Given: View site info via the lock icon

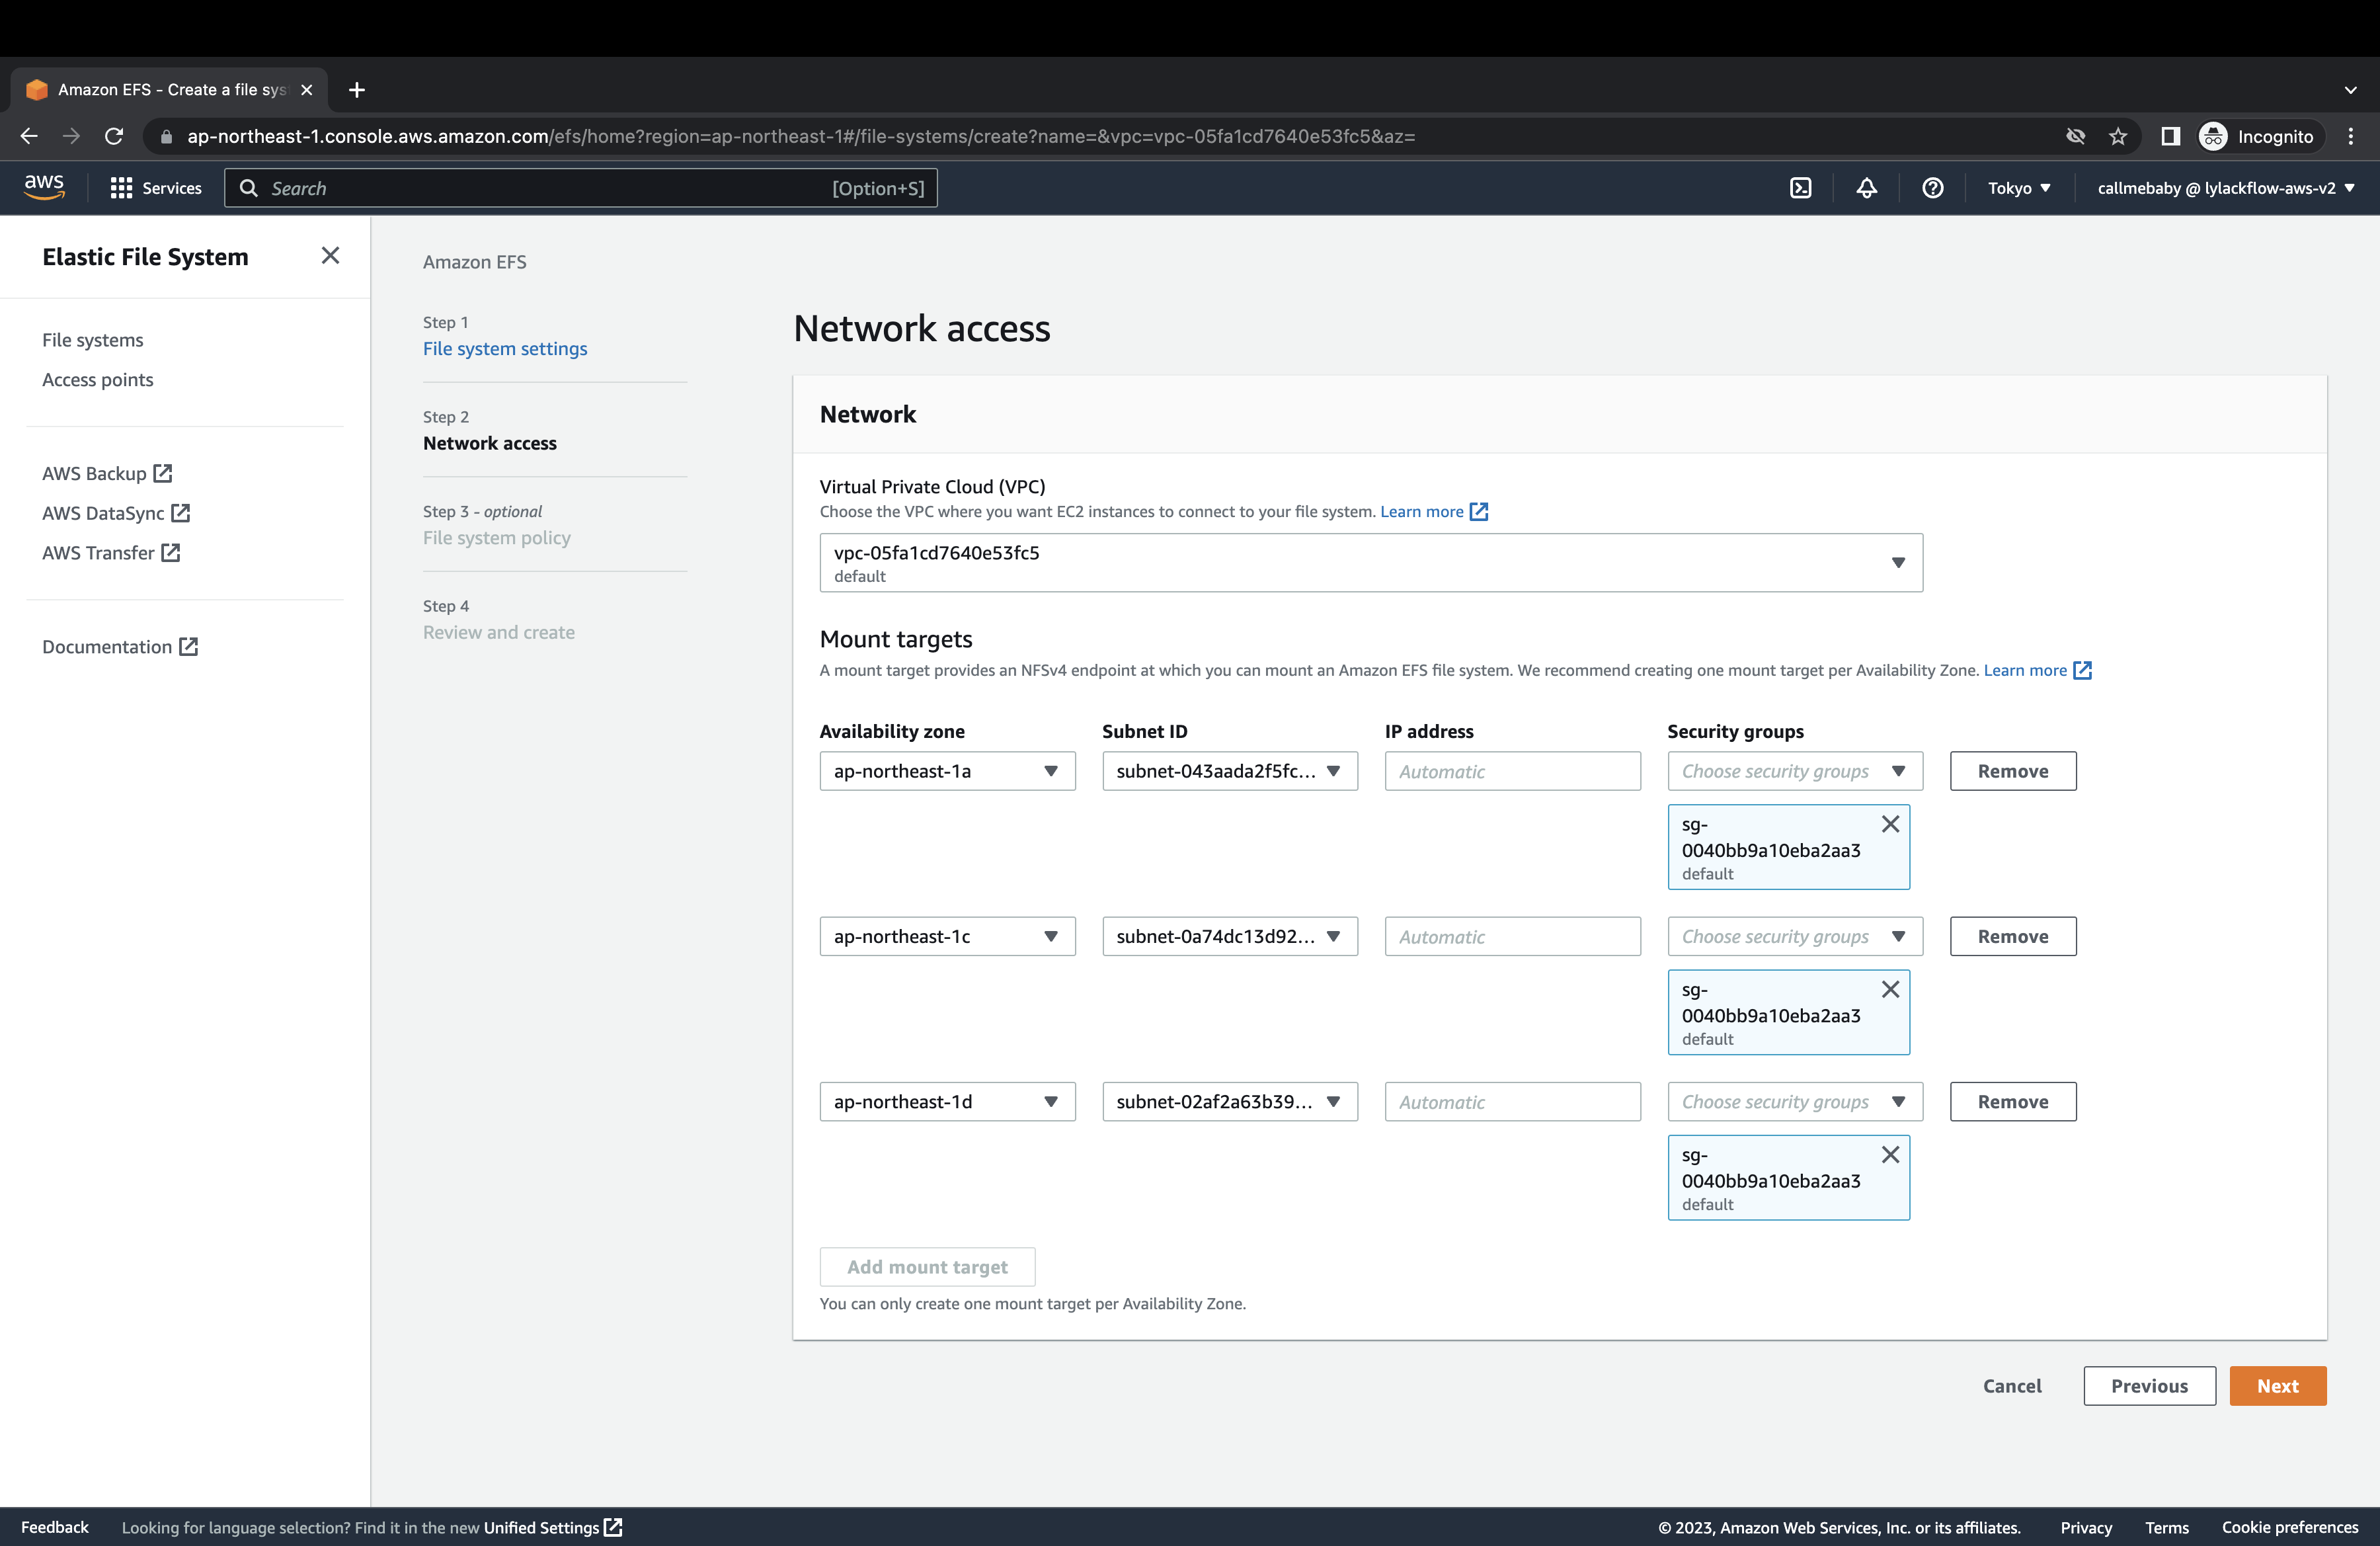Looking at the screenshot, I should (166, 136).
